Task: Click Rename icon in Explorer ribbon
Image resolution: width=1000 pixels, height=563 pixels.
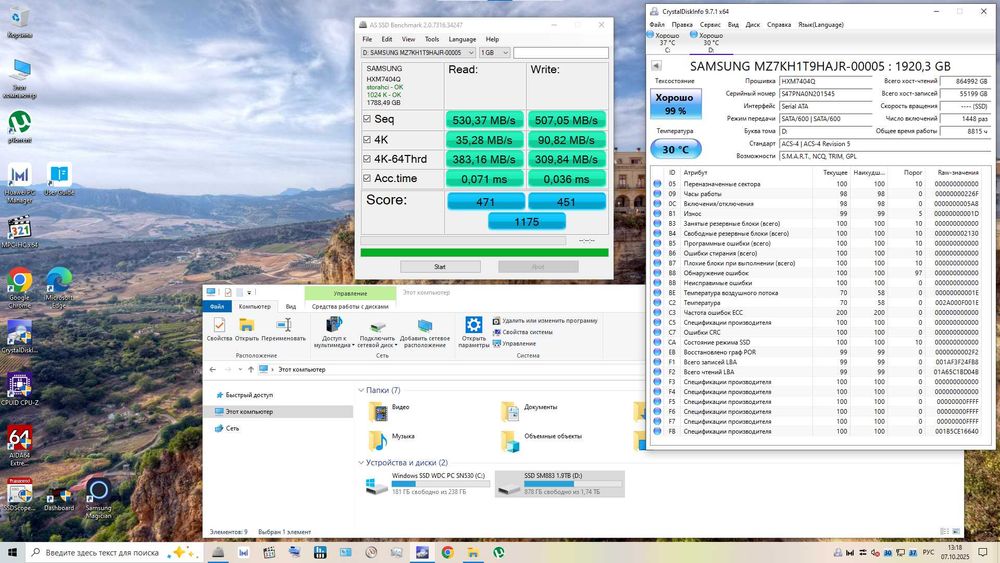Action: [x=284, y=330]
